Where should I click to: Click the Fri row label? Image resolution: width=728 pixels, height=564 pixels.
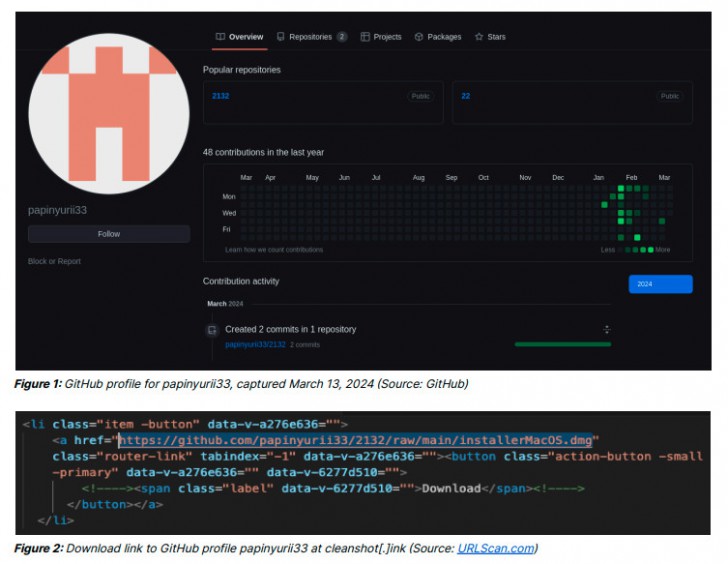click(x=226, y=229)
